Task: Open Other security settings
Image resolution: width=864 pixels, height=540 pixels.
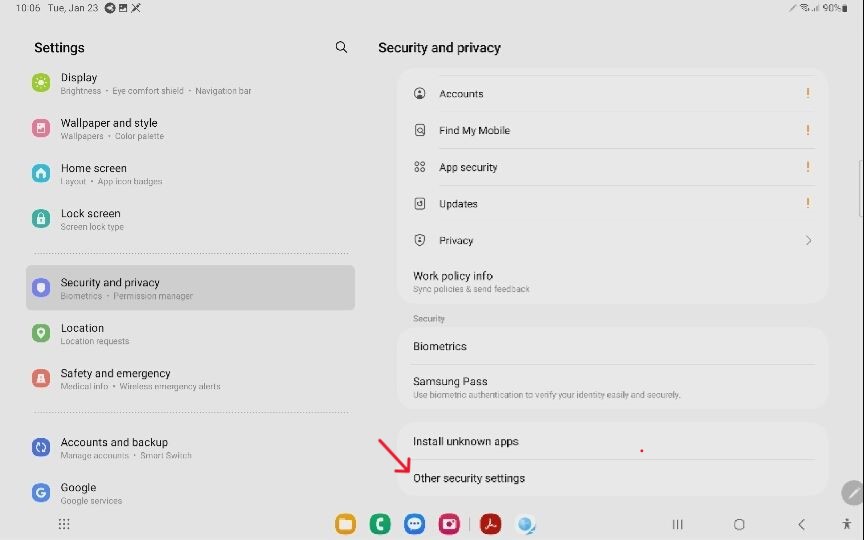Action: pyautogui.click(x=612, y=478)
